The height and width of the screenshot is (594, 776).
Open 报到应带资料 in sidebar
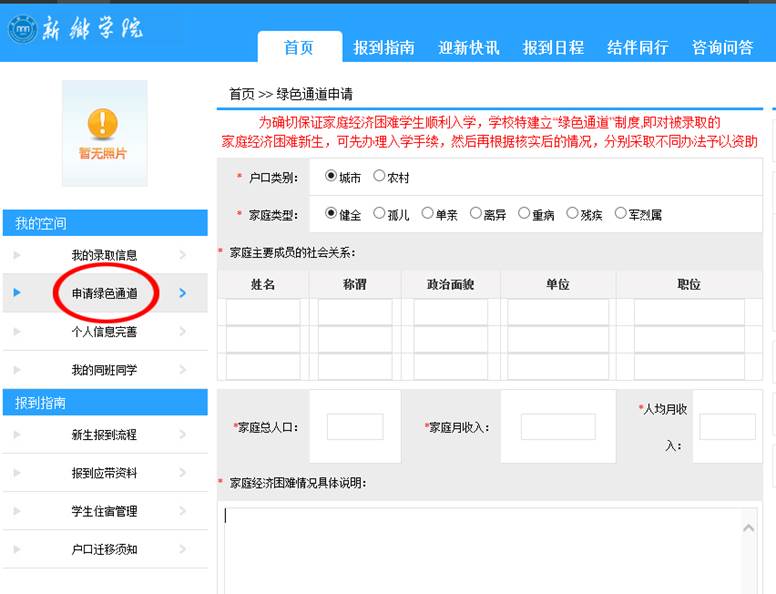(104, 473)
